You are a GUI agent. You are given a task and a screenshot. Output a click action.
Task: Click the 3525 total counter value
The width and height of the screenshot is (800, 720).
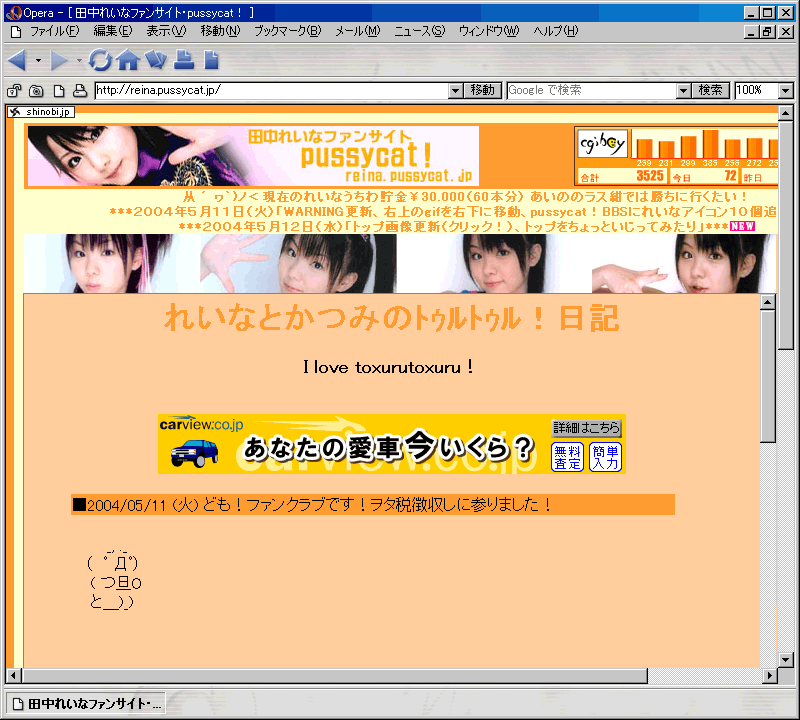(649, 176)
